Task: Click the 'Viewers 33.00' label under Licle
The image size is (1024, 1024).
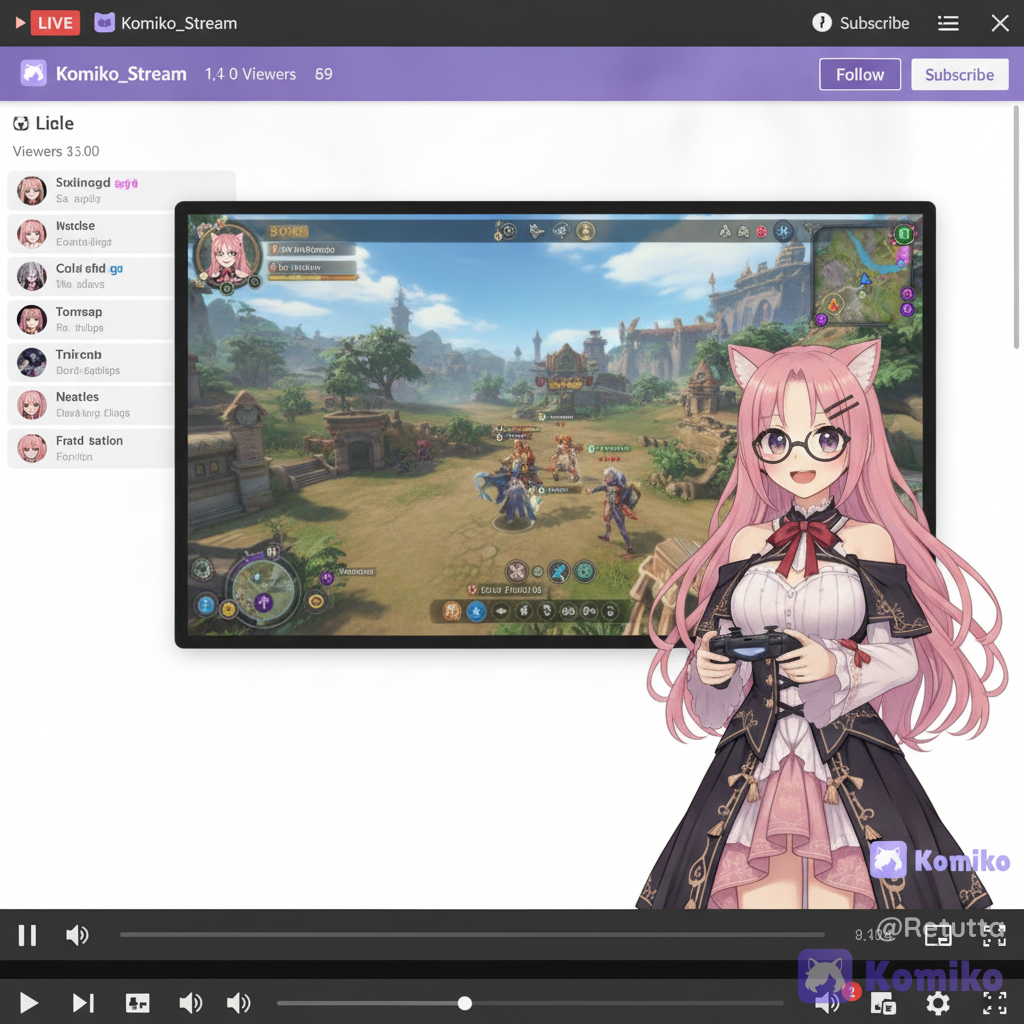Action: click(56, 152)
